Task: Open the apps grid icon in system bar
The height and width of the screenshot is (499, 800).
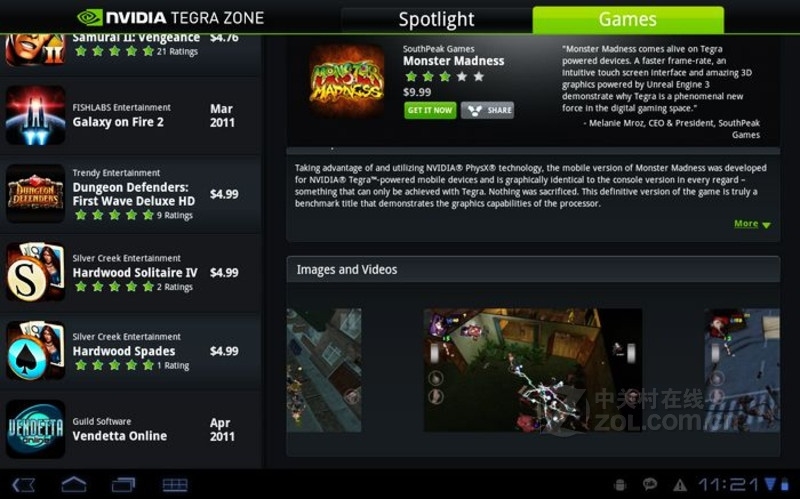Action: point(175,485)
